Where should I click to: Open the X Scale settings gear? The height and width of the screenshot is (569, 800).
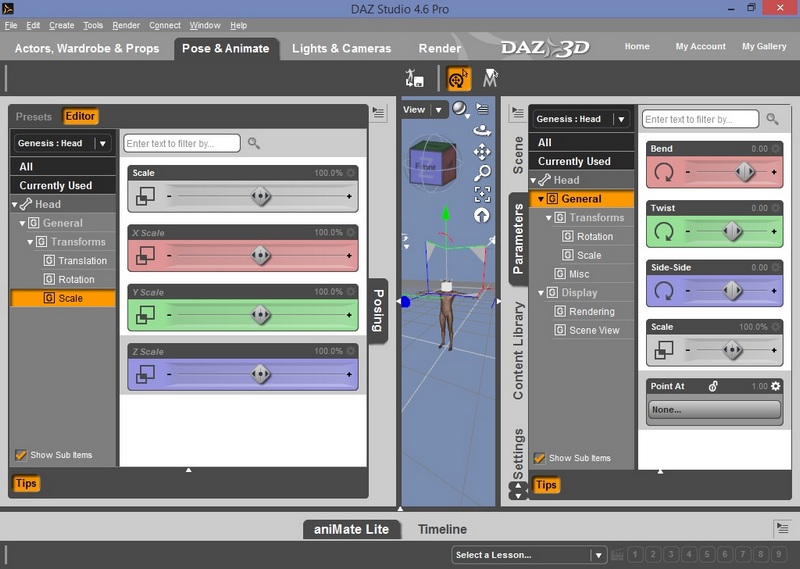pyautogui.click(x=351, y=232)
